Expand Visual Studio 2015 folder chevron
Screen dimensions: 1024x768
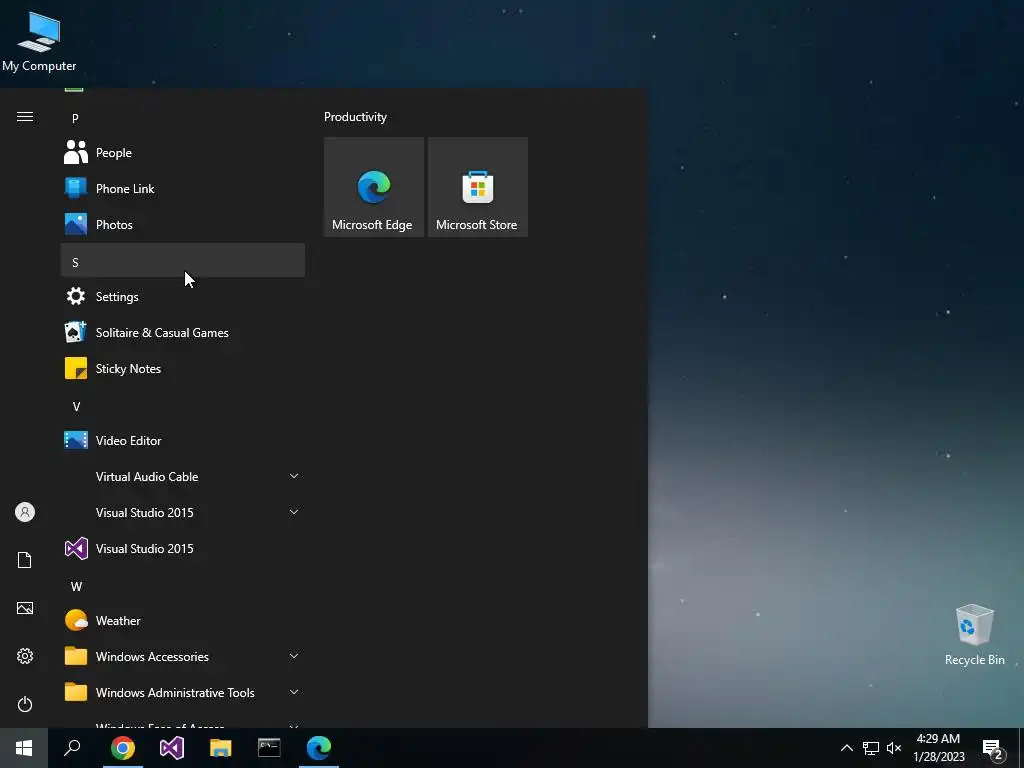pos(294,512)
